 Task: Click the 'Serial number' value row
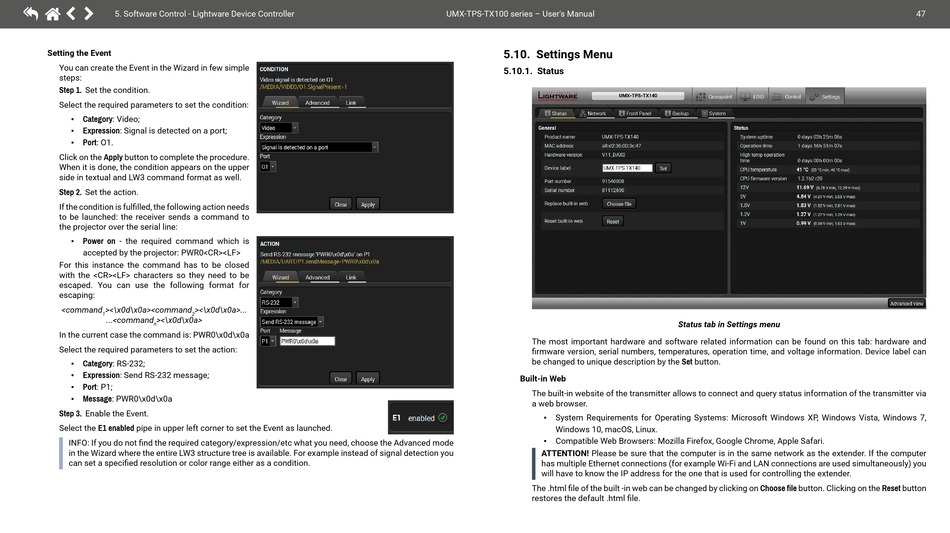coord(631,190)
